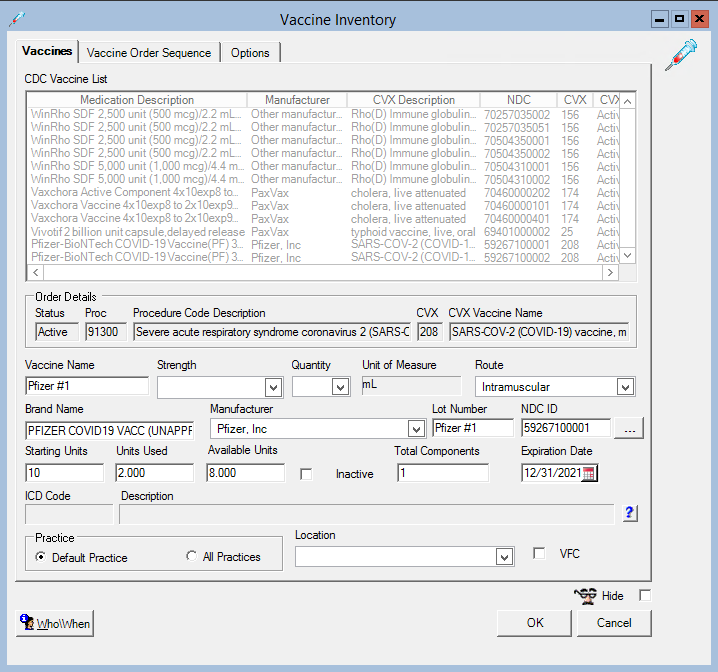Screen dimensions: 718x672
Task: Click the Hide glasses-disguise icon
Action: coord(585,596)
